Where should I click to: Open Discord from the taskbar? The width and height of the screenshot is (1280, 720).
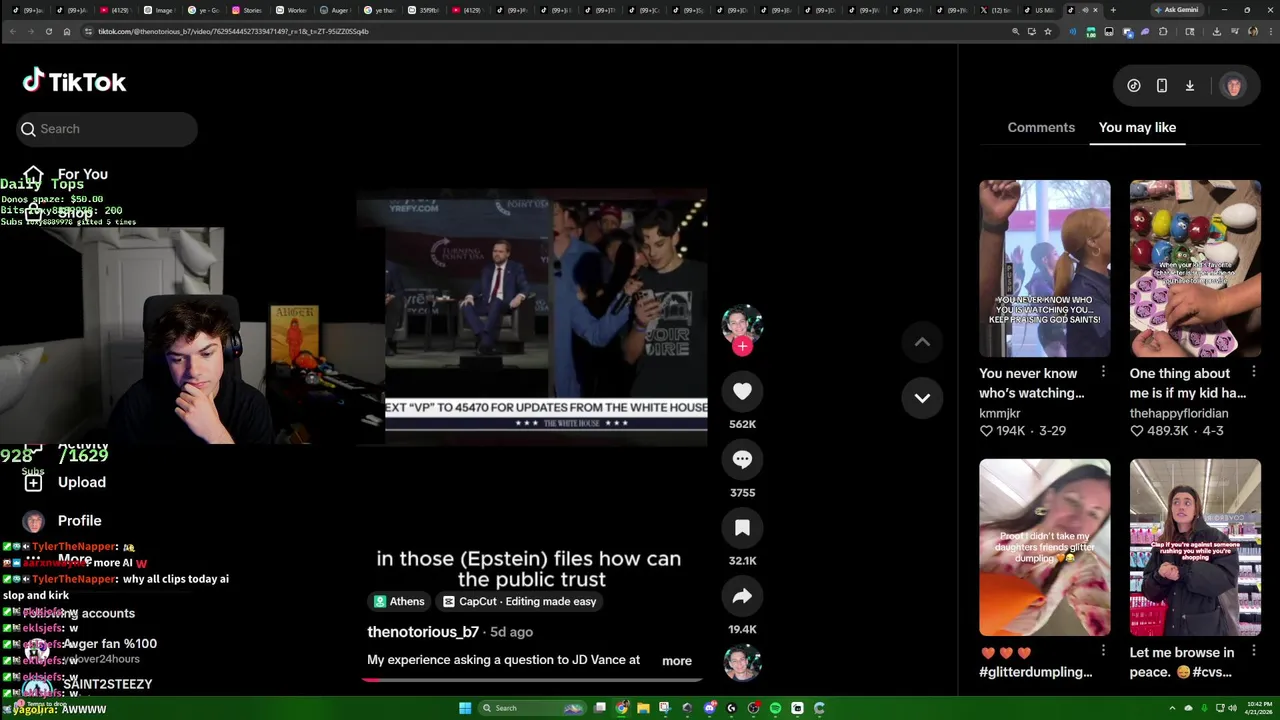pyautogui.click(x=709, y=708)
